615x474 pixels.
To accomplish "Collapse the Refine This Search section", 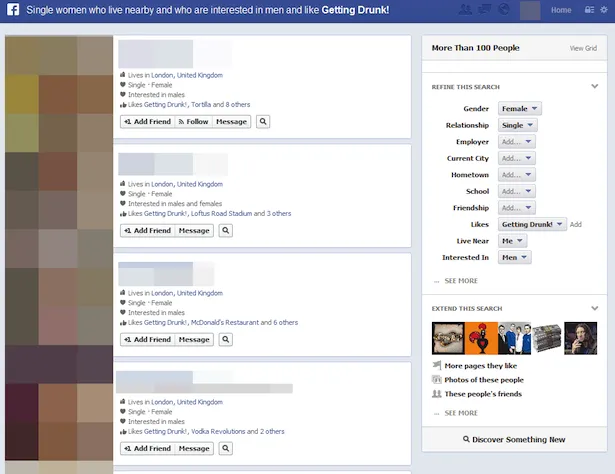I will coord(595,86).
